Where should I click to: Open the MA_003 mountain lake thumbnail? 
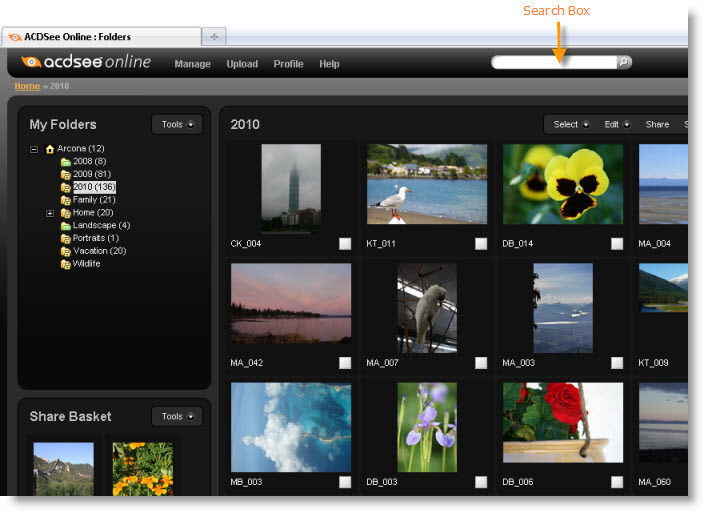pyautogui.click(x=563, y=308)
